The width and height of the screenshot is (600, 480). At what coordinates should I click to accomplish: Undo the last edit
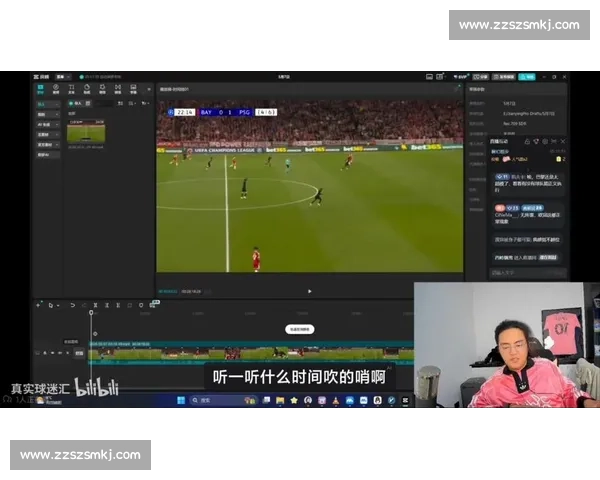pyautogui.click(x=73, y=305)
